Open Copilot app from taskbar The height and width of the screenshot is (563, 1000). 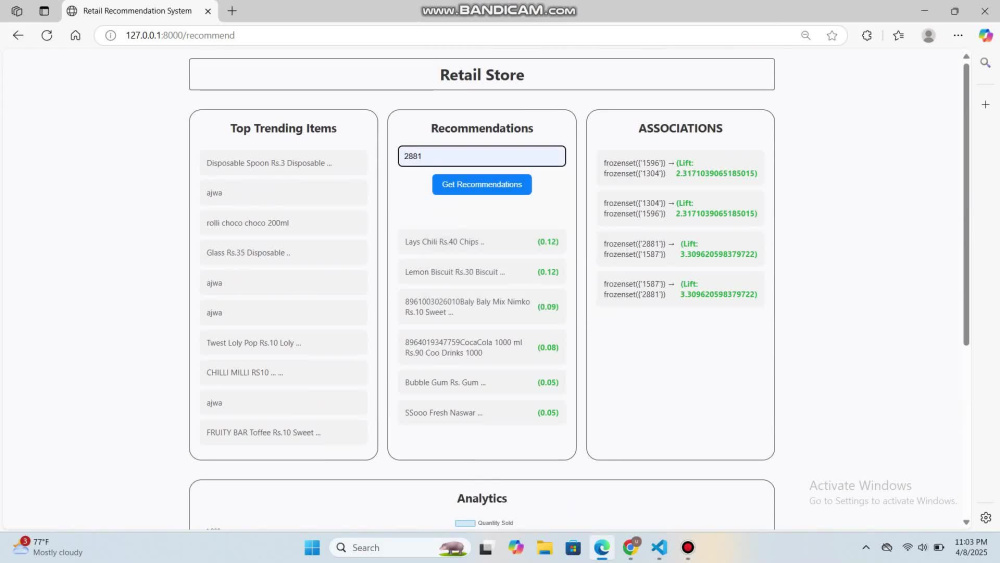tap(516, 548)
